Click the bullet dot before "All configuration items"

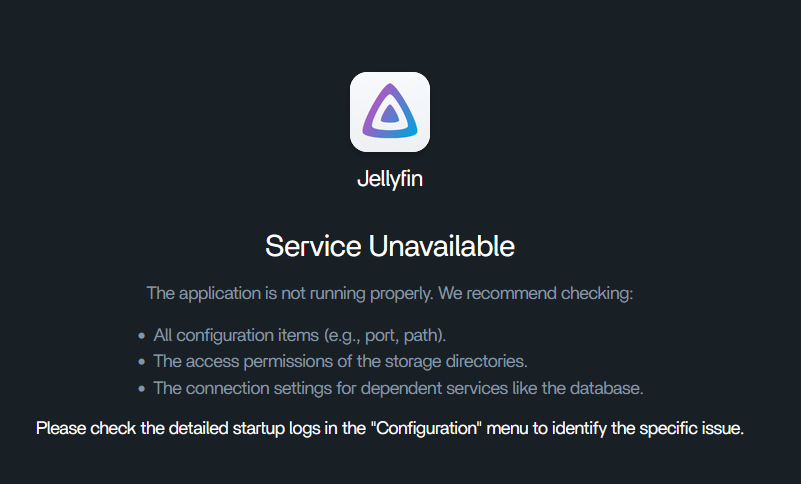tap(141, 336)
